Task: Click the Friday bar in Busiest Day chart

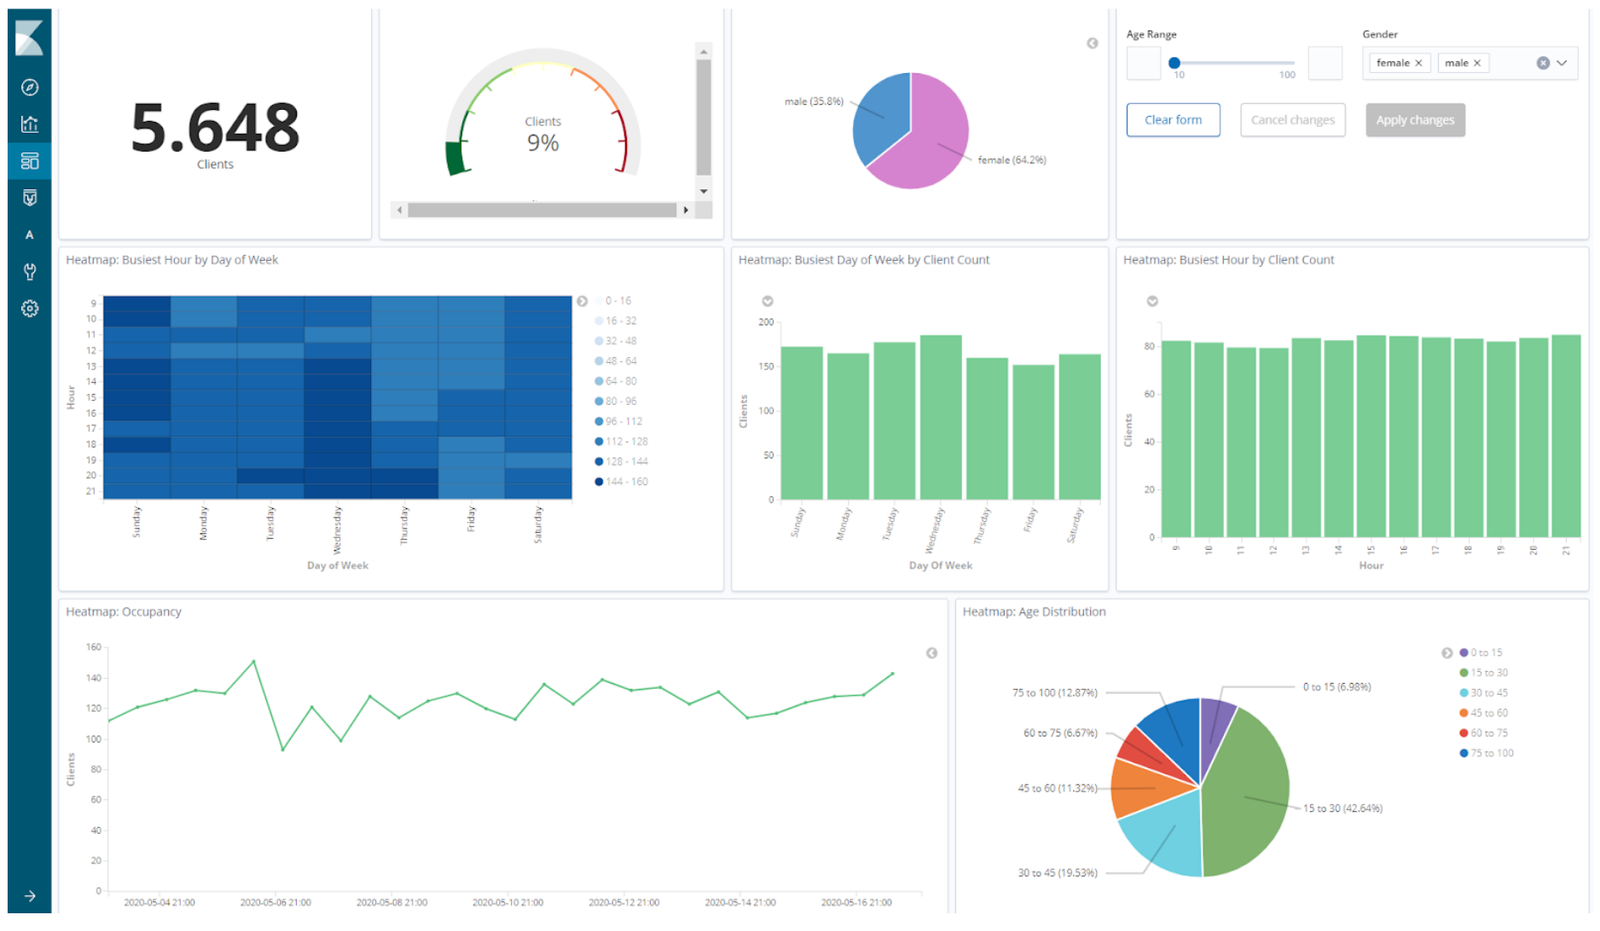Action: pyautogui.click(x=1033, y=432)
